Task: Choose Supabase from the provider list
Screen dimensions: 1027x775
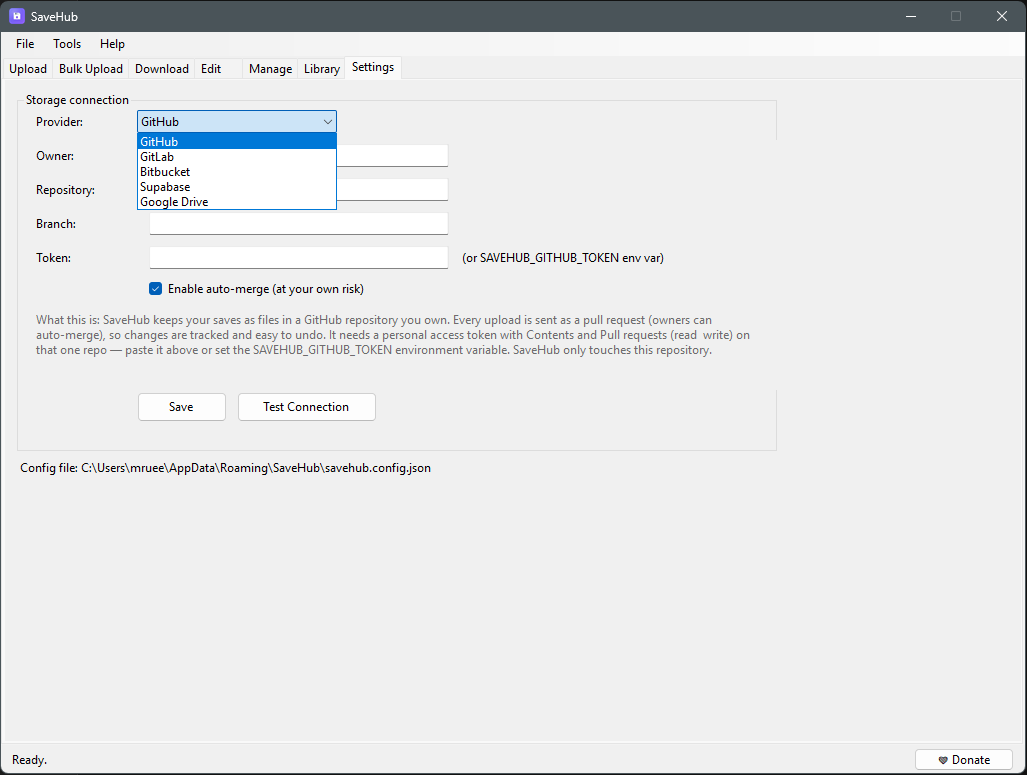Action: (237, 187)
